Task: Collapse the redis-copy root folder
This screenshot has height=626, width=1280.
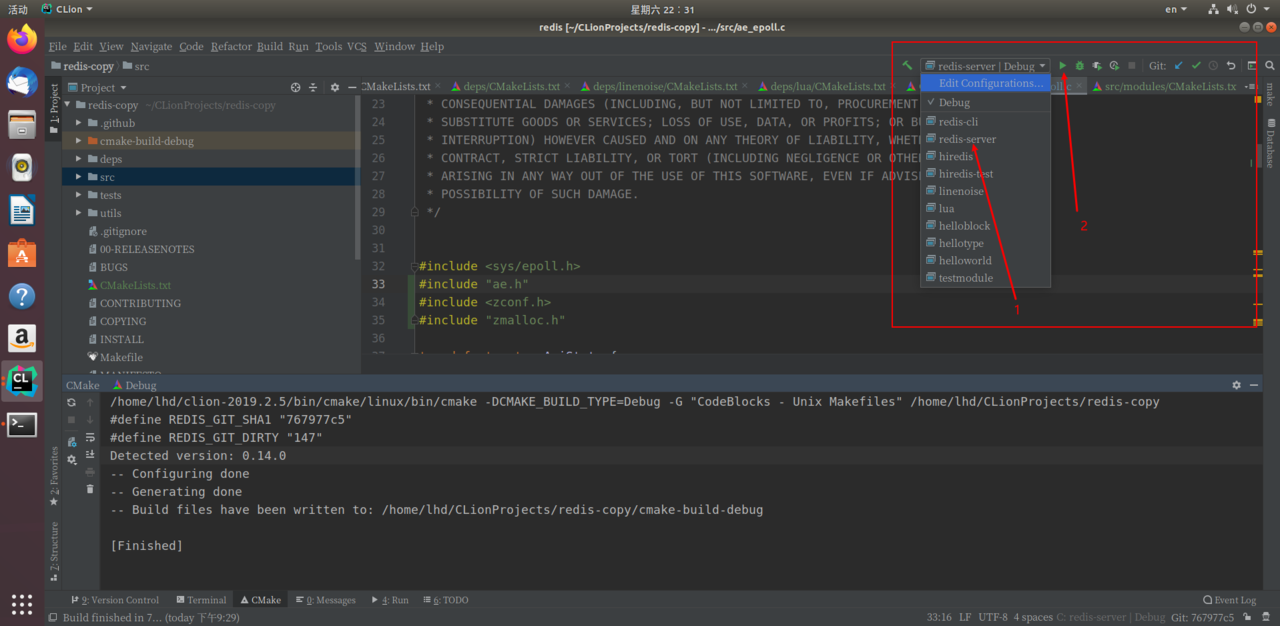Action: (68, 105)
